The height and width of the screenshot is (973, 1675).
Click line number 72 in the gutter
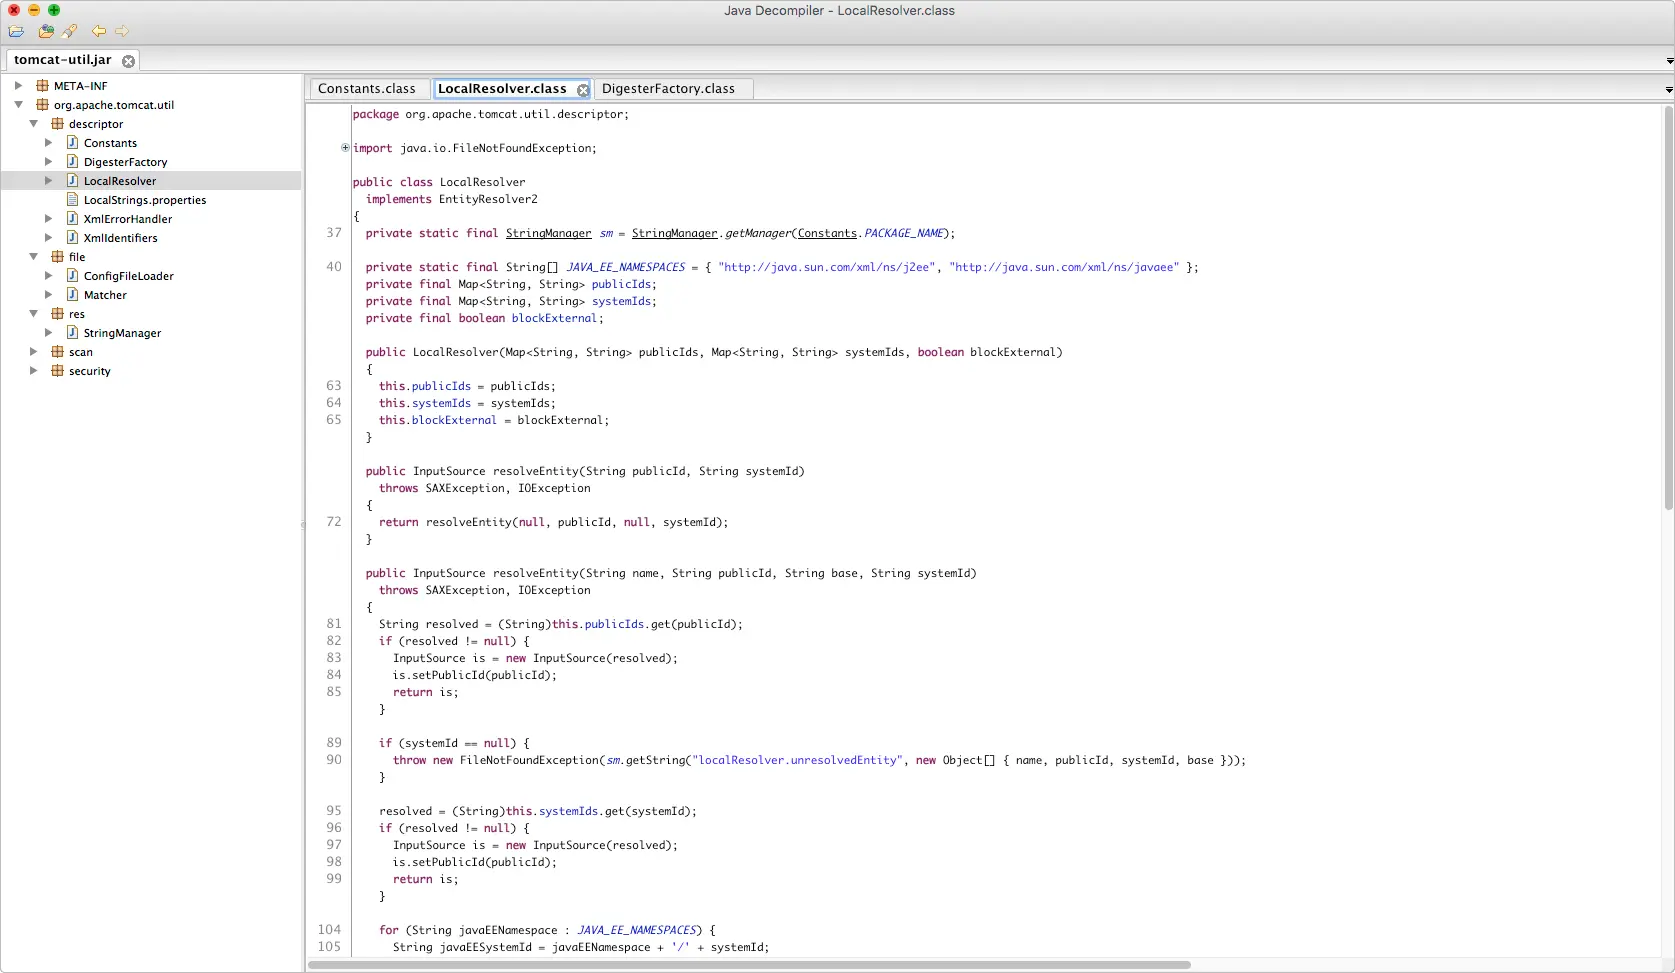(334, 522)
